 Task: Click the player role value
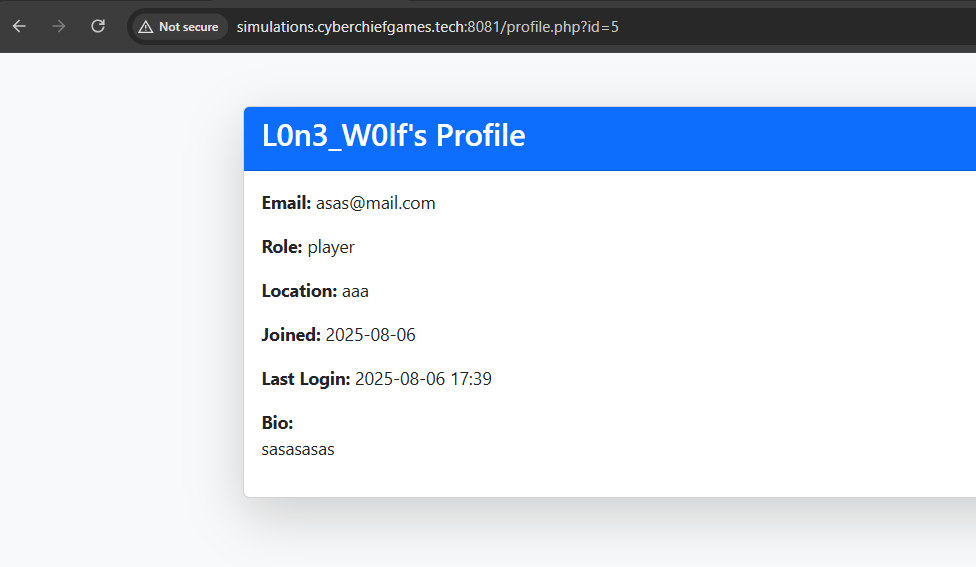click(331, 248)
